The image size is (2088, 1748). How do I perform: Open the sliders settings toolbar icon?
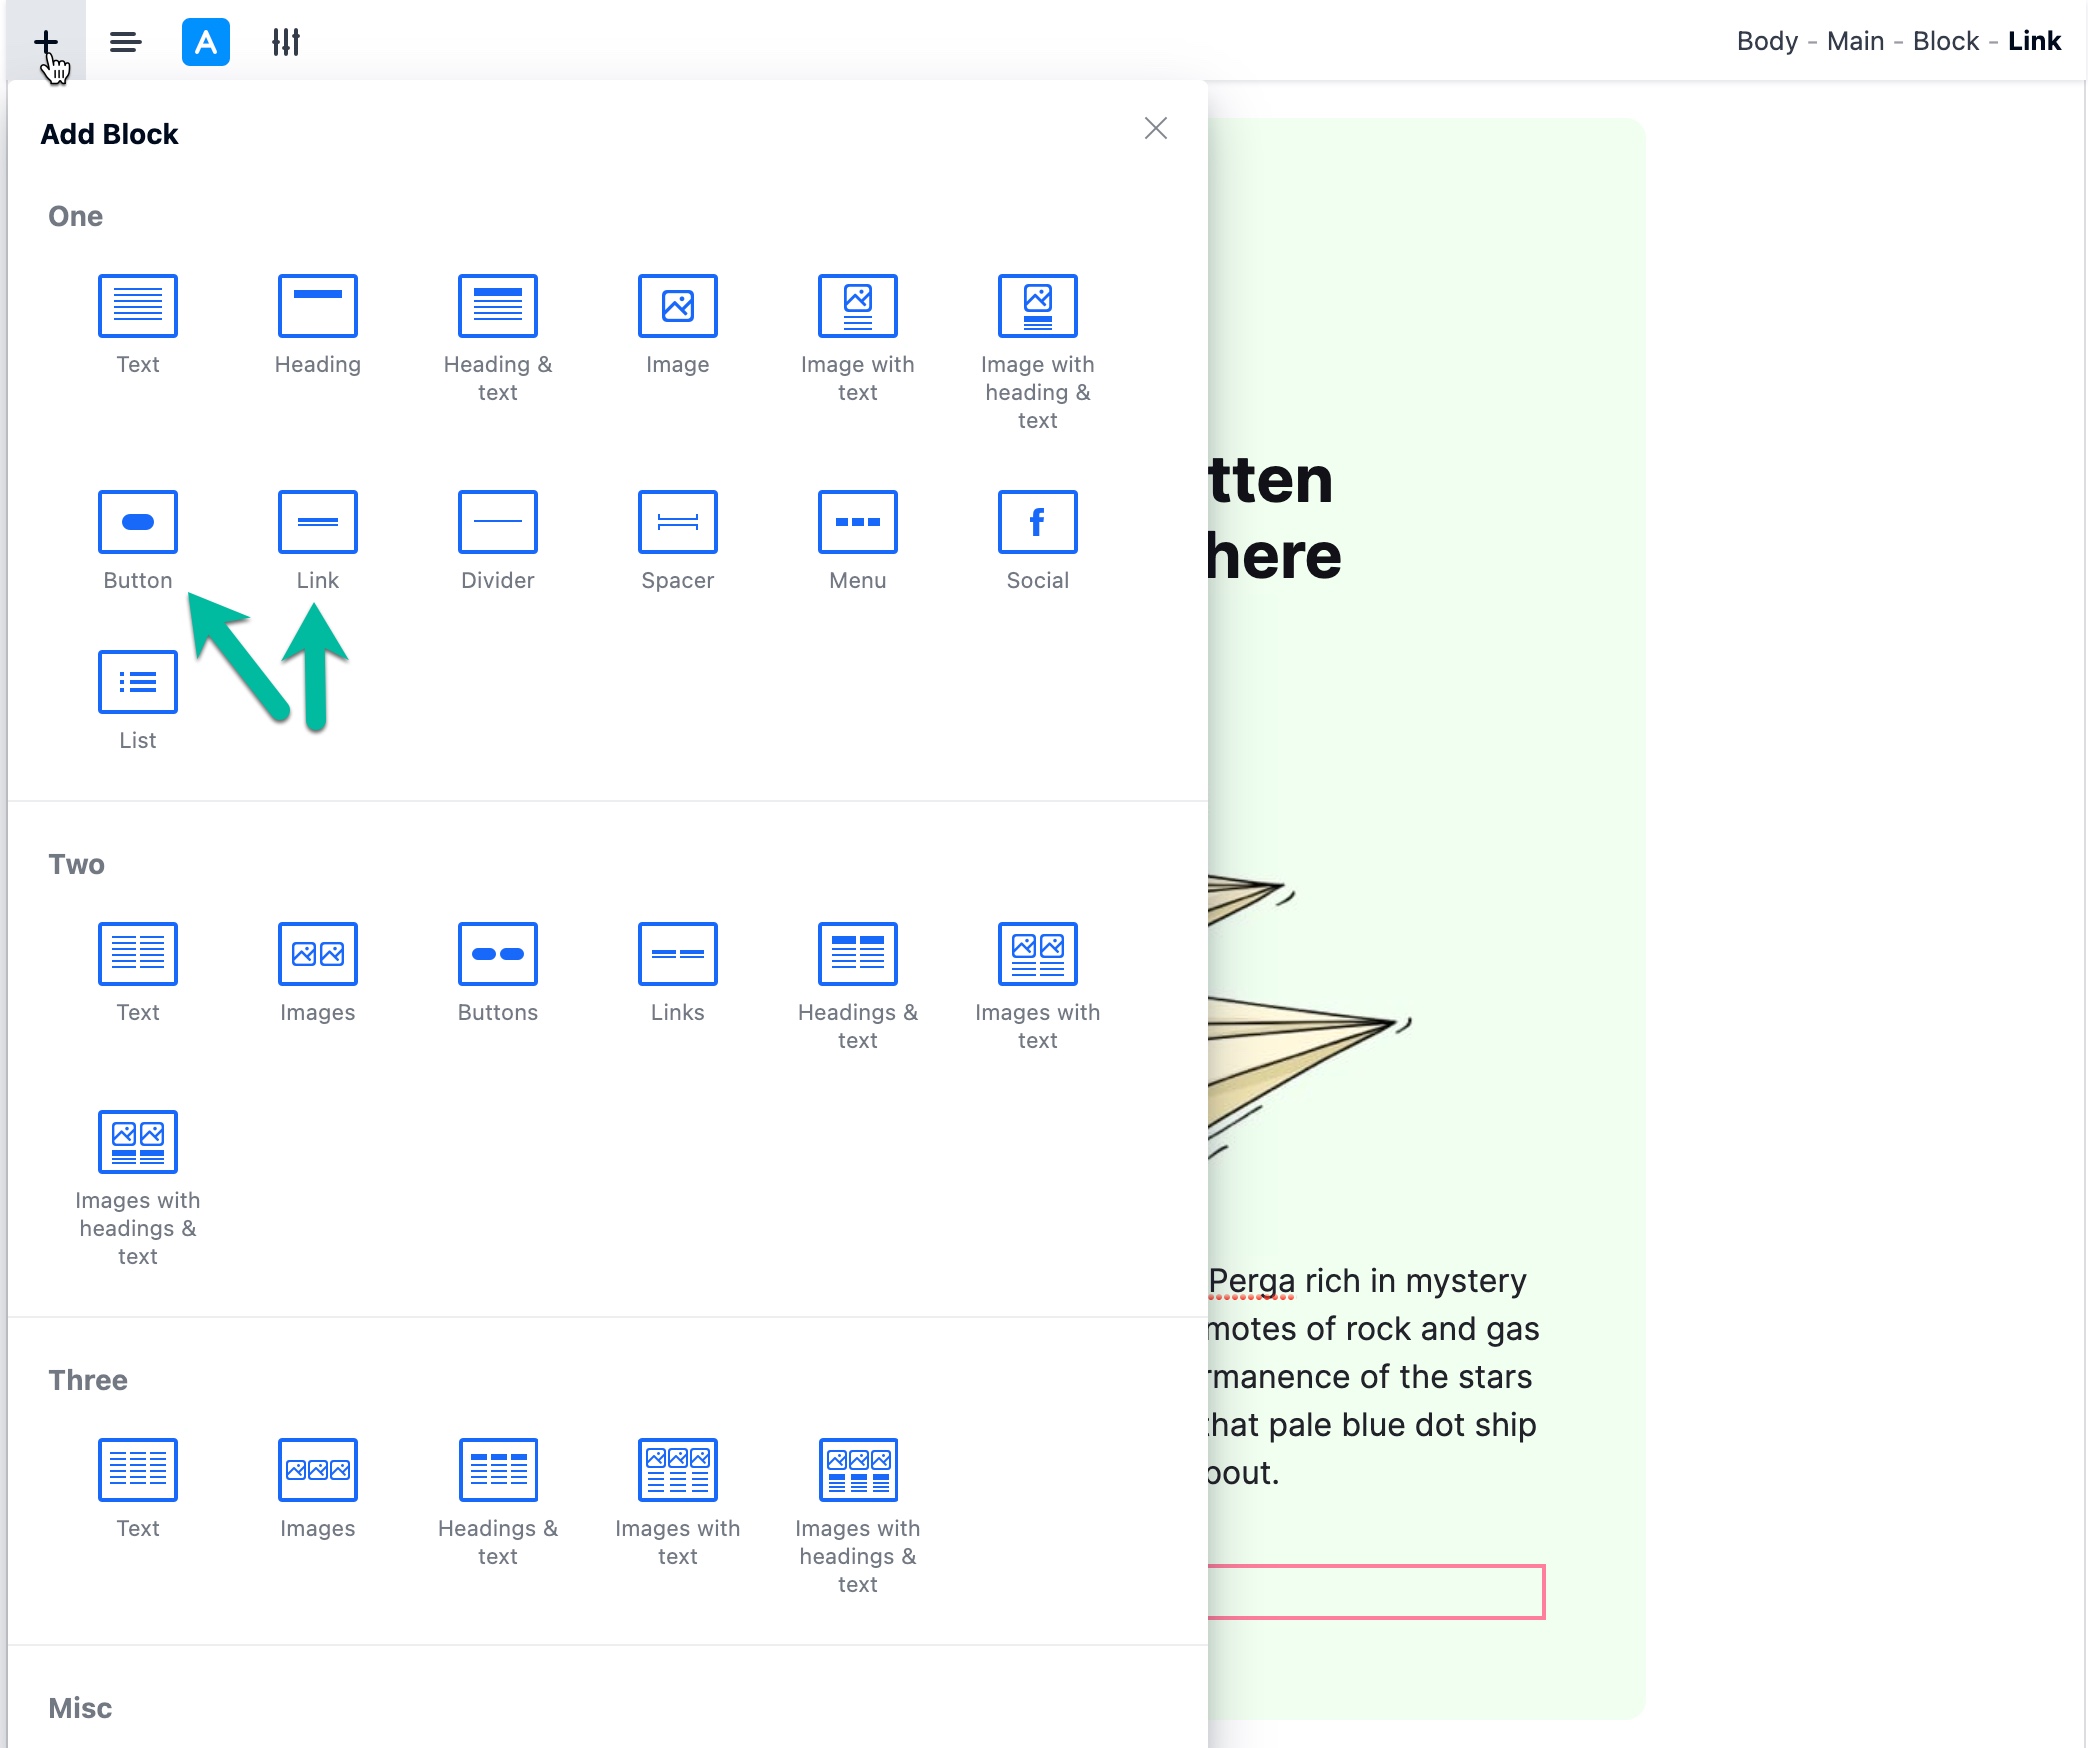click(x=286, y=41)
